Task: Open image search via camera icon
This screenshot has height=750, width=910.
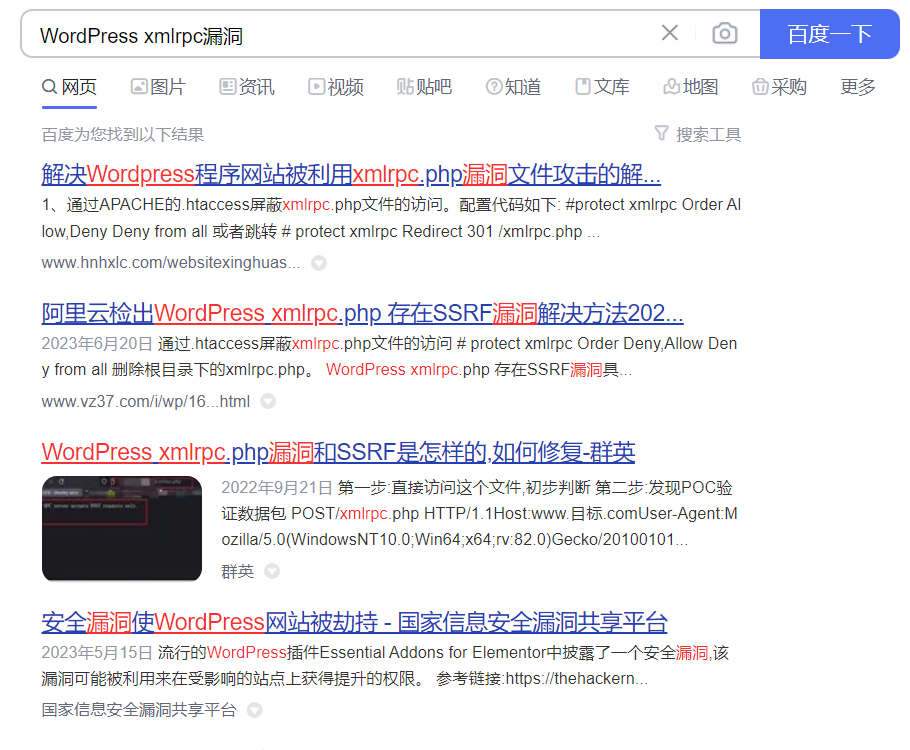Action: (725, 33)
